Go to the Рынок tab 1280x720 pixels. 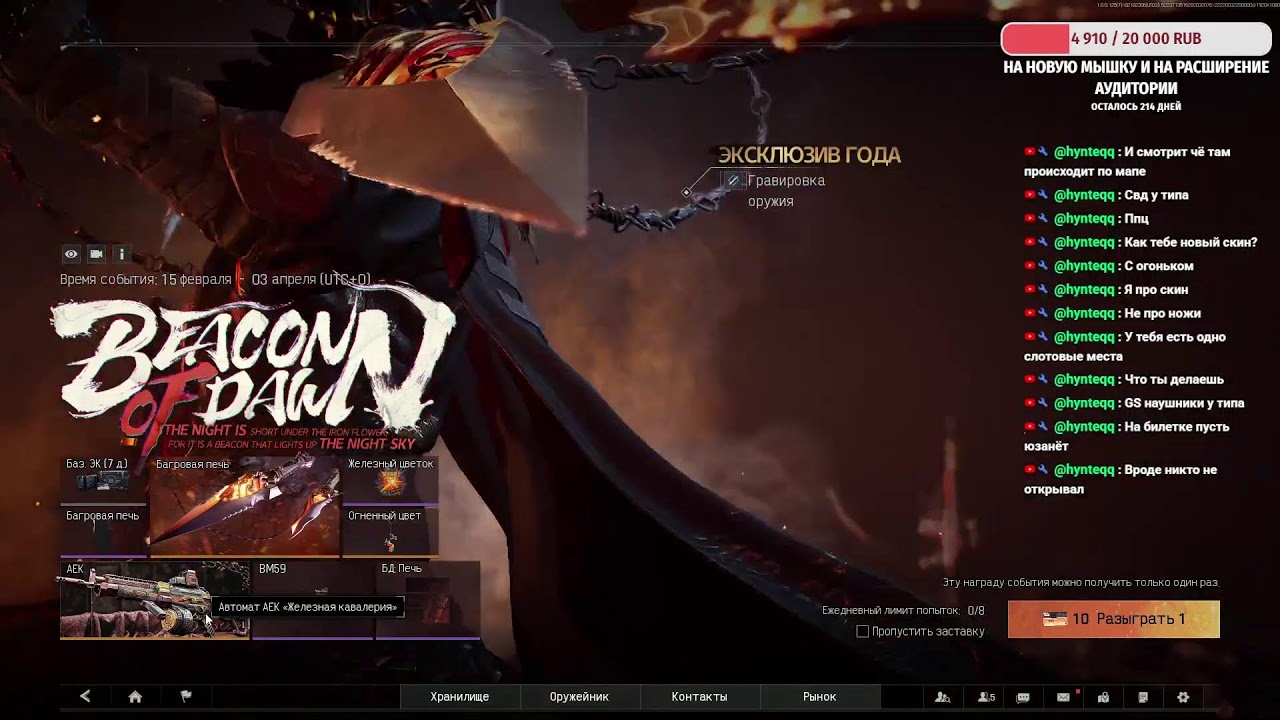point(819,697)
